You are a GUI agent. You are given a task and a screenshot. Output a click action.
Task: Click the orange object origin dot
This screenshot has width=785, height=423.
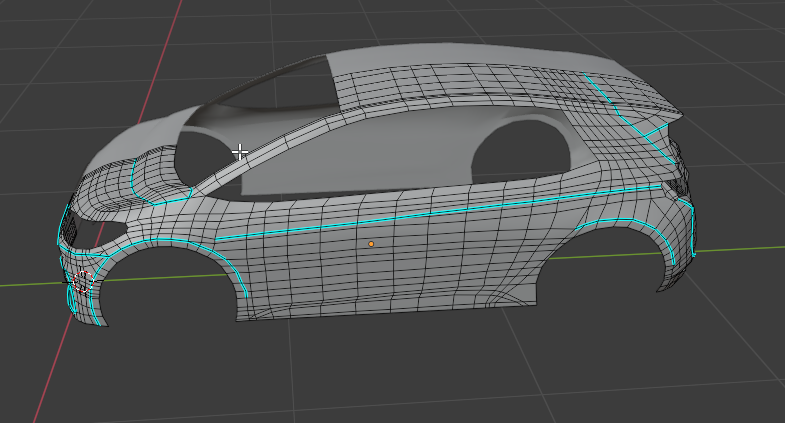coord(371,244)
